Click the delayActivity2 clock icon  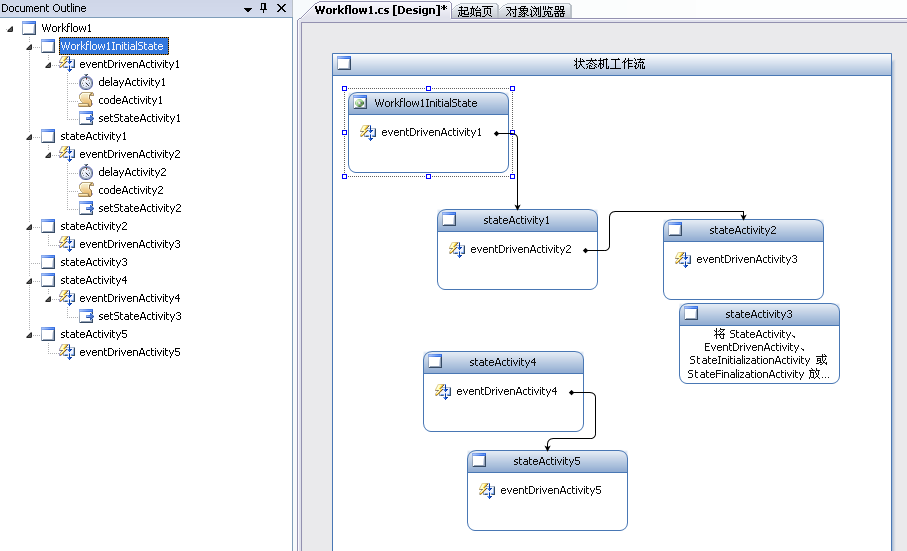pos(86,172)
